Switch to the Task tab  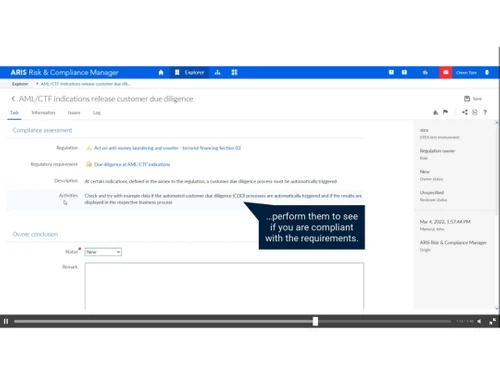[x=14, y=113]
